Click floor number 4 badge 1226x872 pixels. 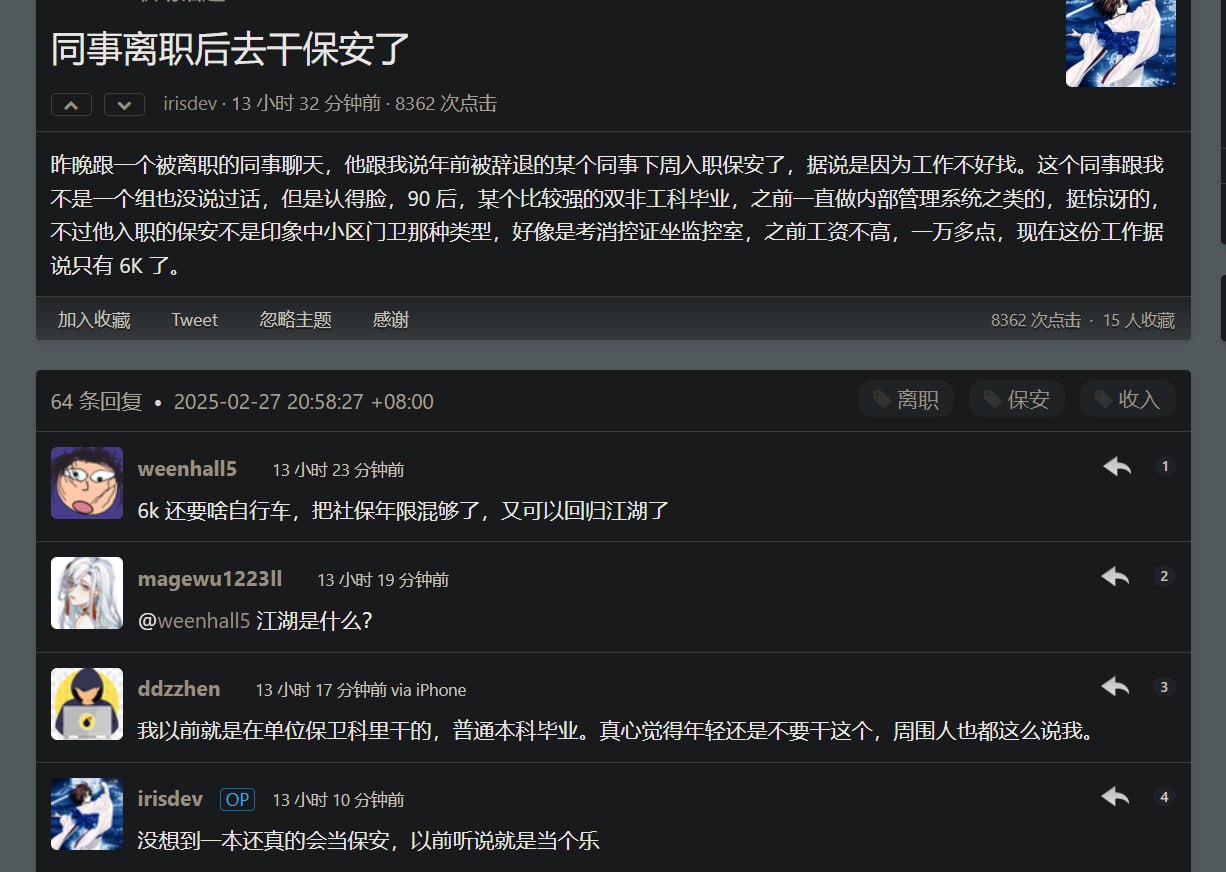pos(1163,797)
